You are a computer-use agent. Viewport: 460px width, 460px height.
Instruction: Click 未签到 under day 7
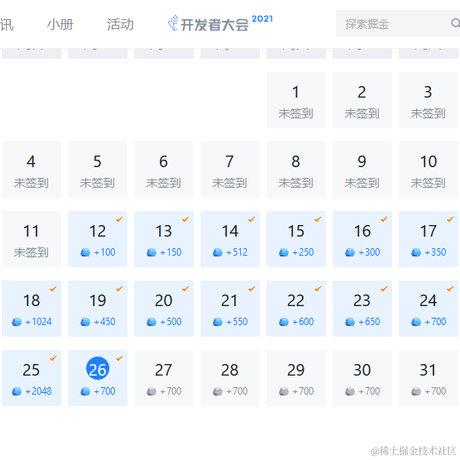pos(230,183)
